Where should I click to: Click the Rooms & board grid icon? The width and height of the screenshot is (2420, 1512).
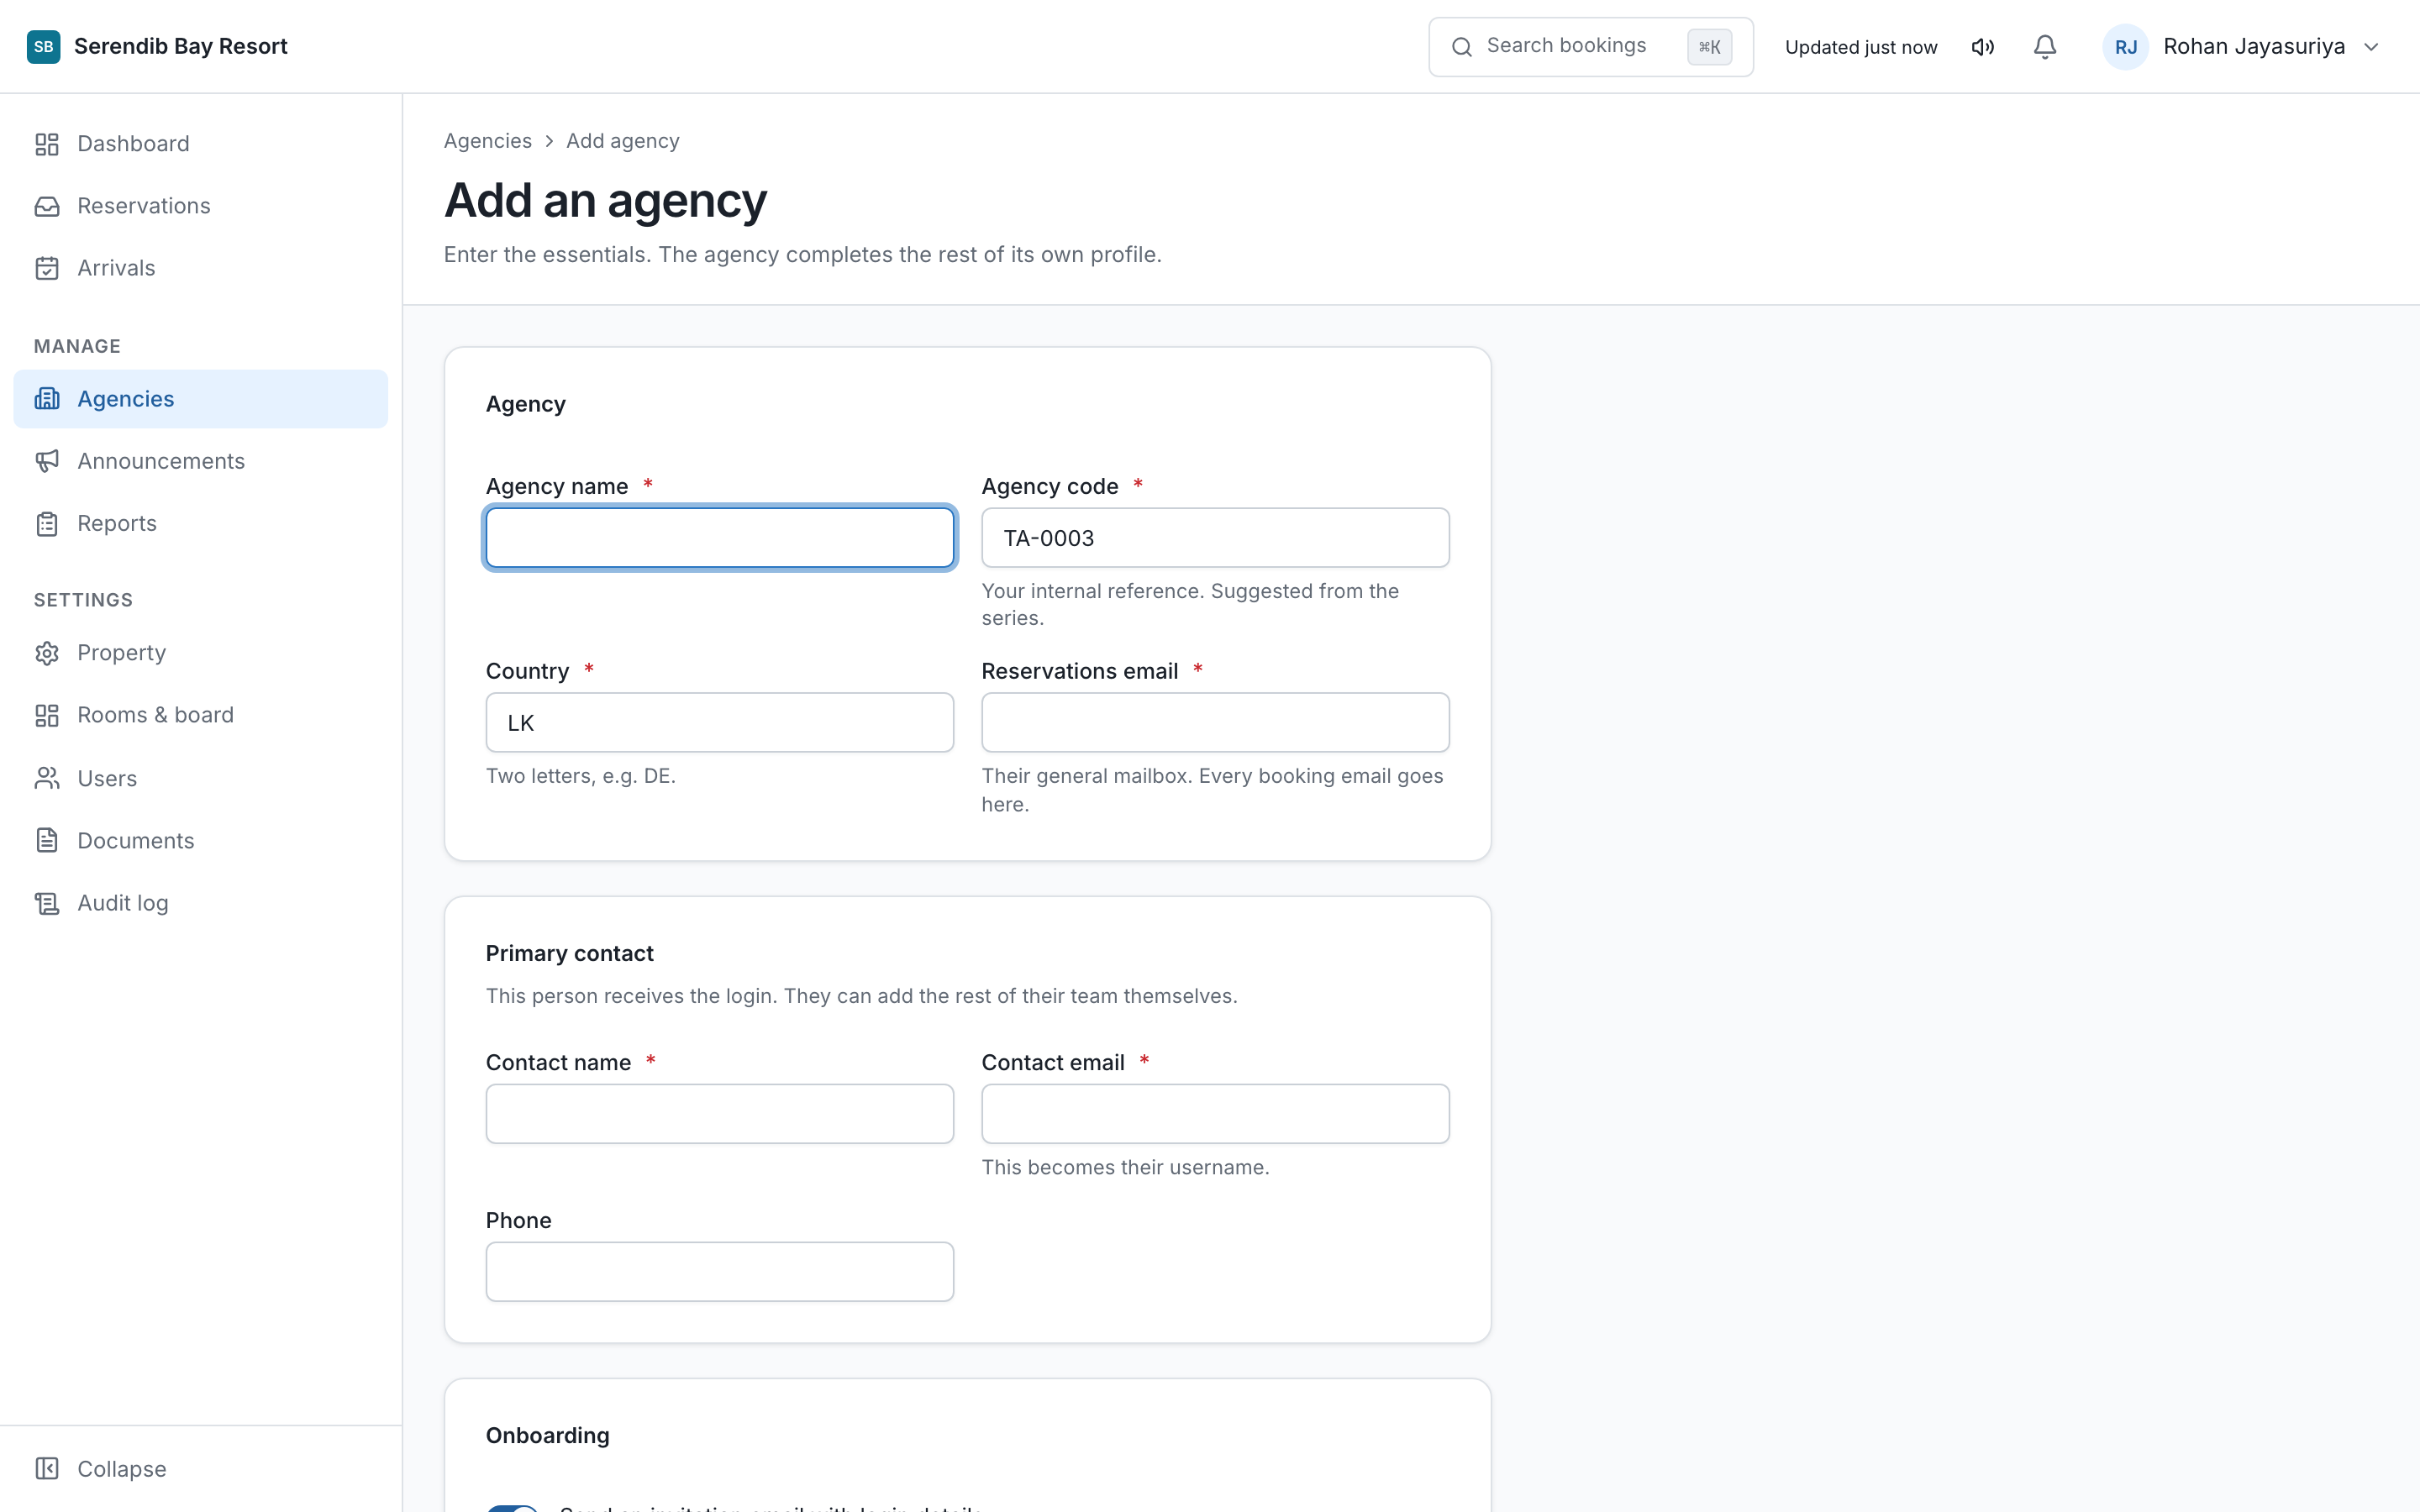(47, 715)
